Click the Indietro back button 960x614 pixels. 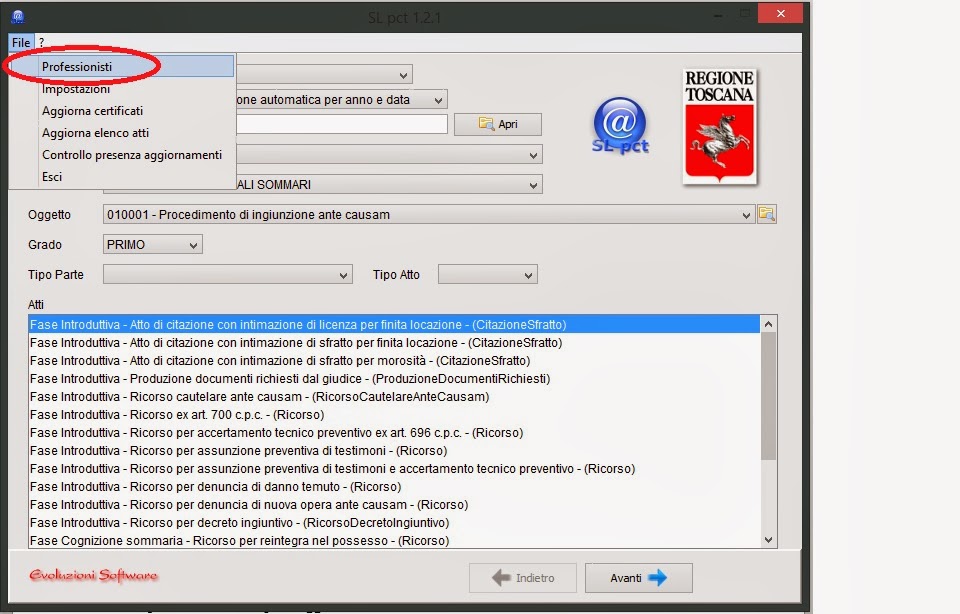523,578
